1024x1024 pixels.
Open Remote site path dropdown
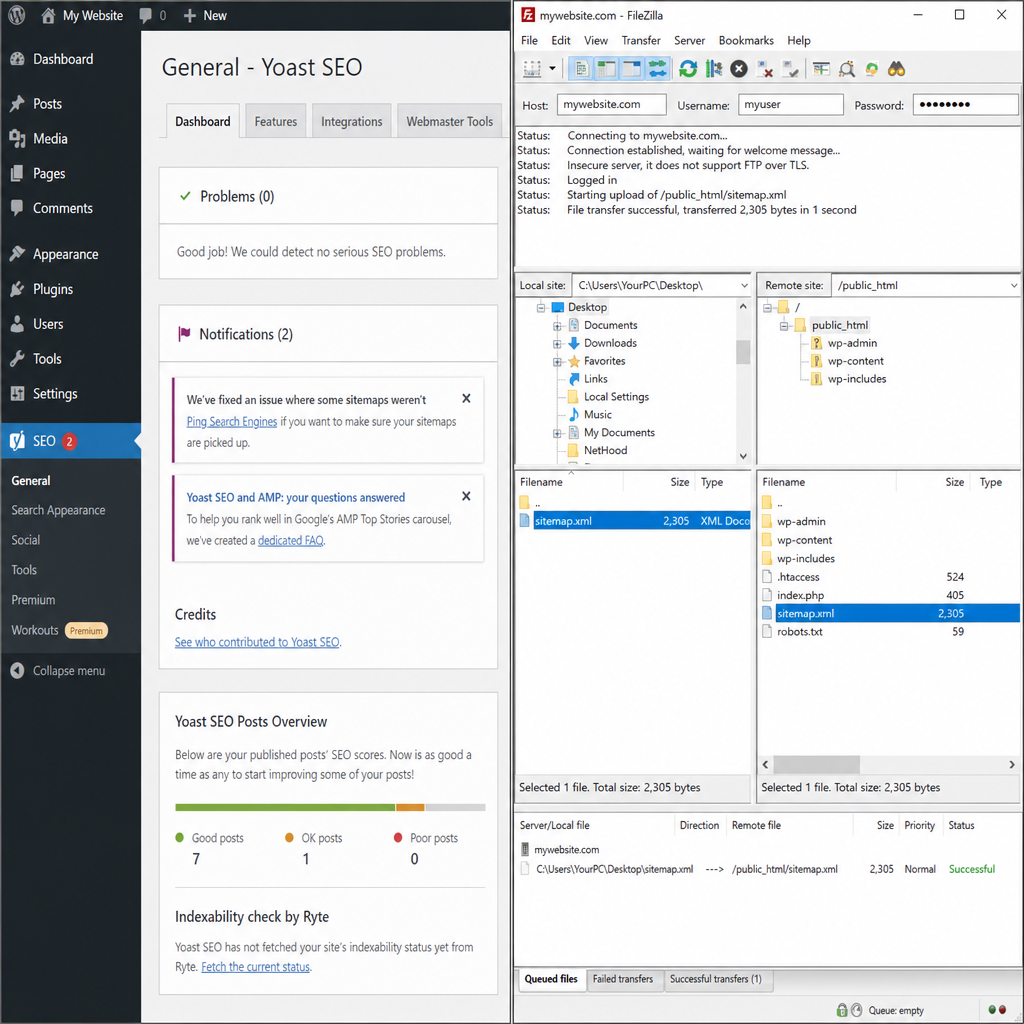pos(1014,285)
